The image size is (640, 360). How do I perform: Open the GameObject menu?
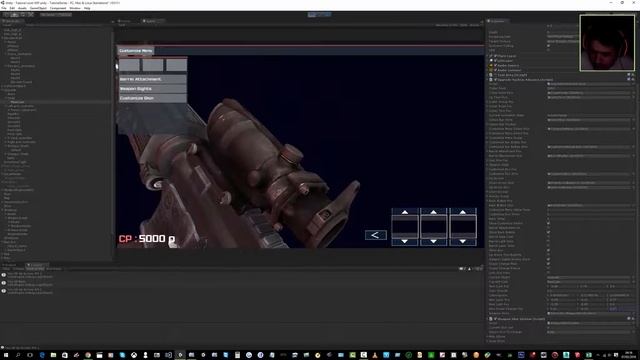pyautogui.click(x=38, y=8)
